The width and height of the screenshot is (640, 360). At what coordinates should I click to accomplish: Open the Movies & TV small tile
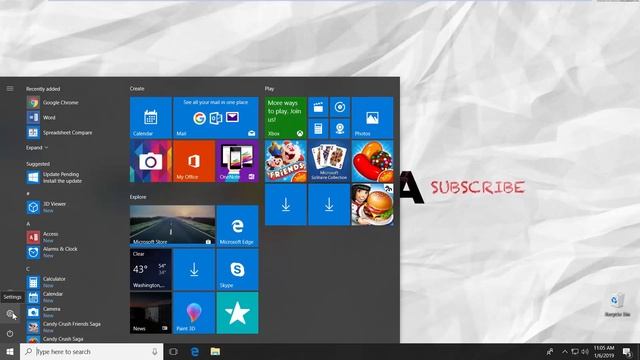[318, 107]
